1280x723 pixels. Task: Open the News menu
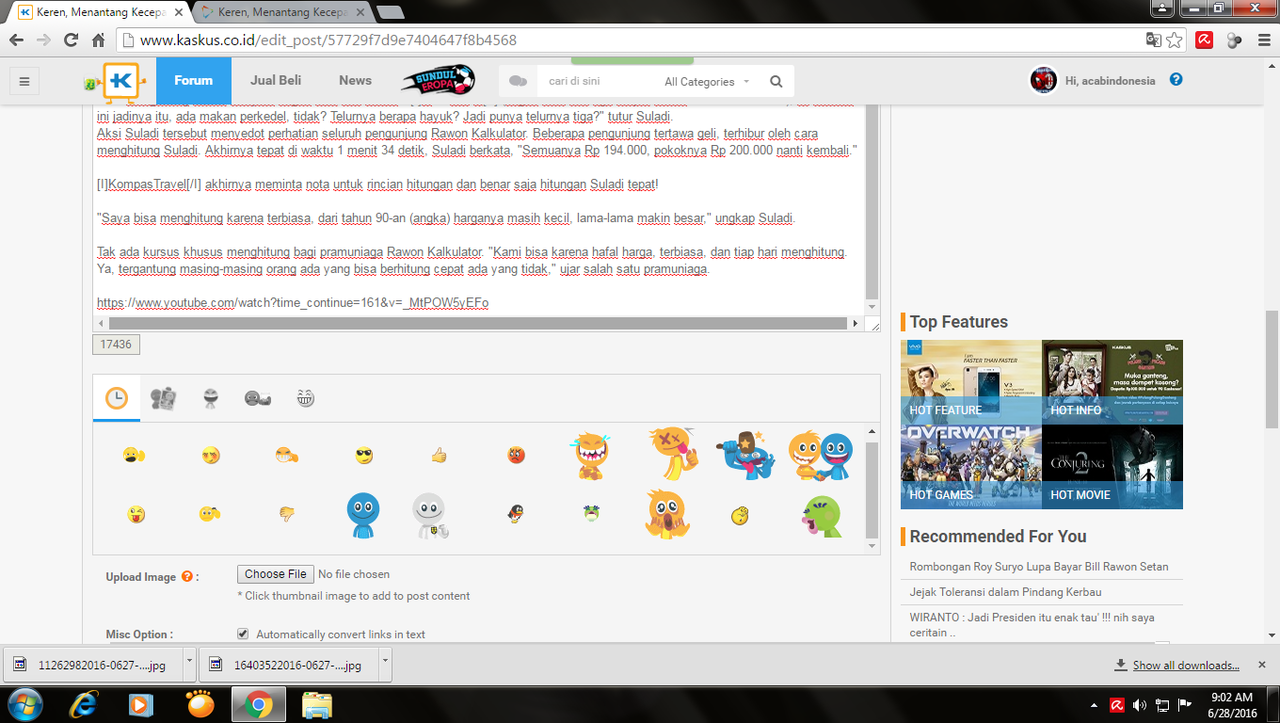[355, 81]
